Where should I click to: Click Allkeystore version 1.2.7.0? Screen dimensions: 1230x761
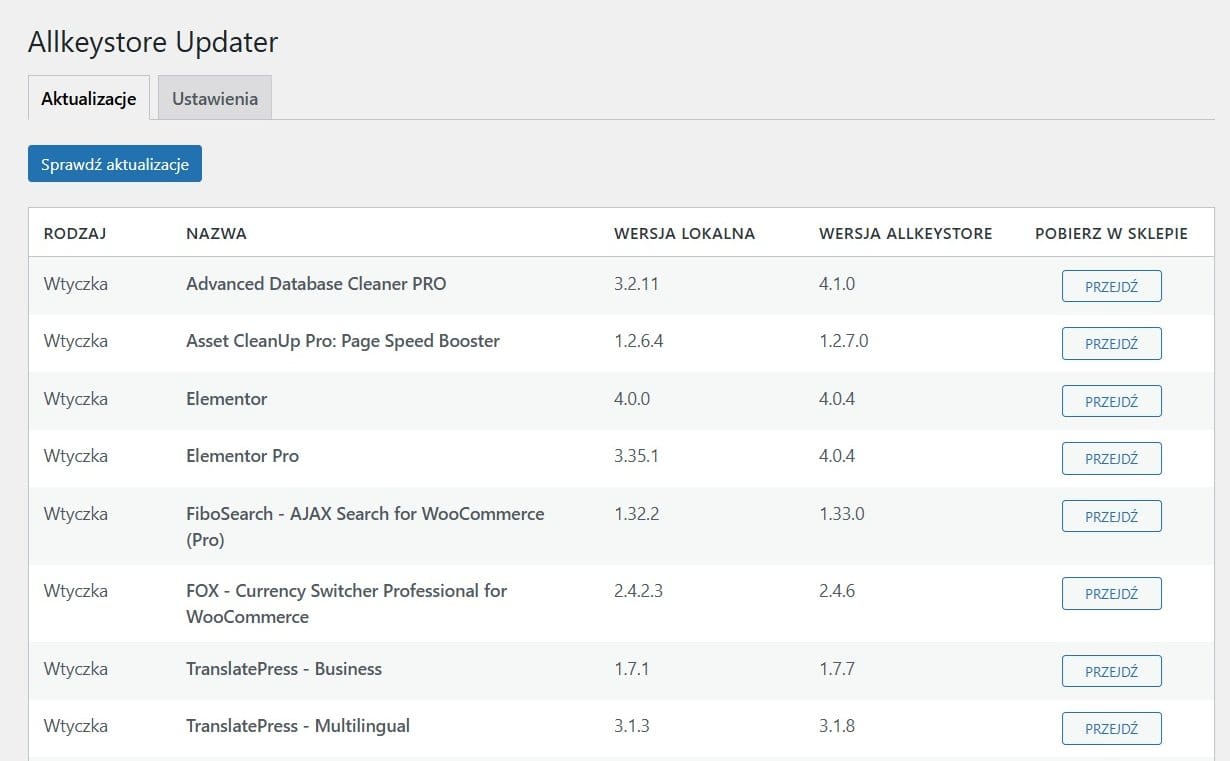(x=844, y=341)
